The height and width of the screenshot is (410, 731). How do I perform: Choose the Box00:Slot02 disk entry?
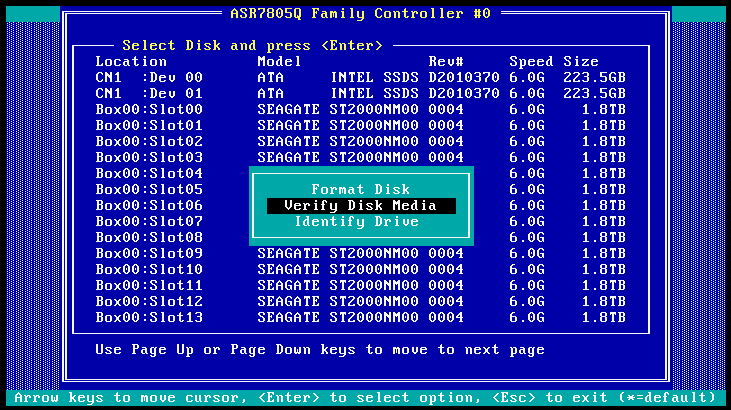click(360, 141)
